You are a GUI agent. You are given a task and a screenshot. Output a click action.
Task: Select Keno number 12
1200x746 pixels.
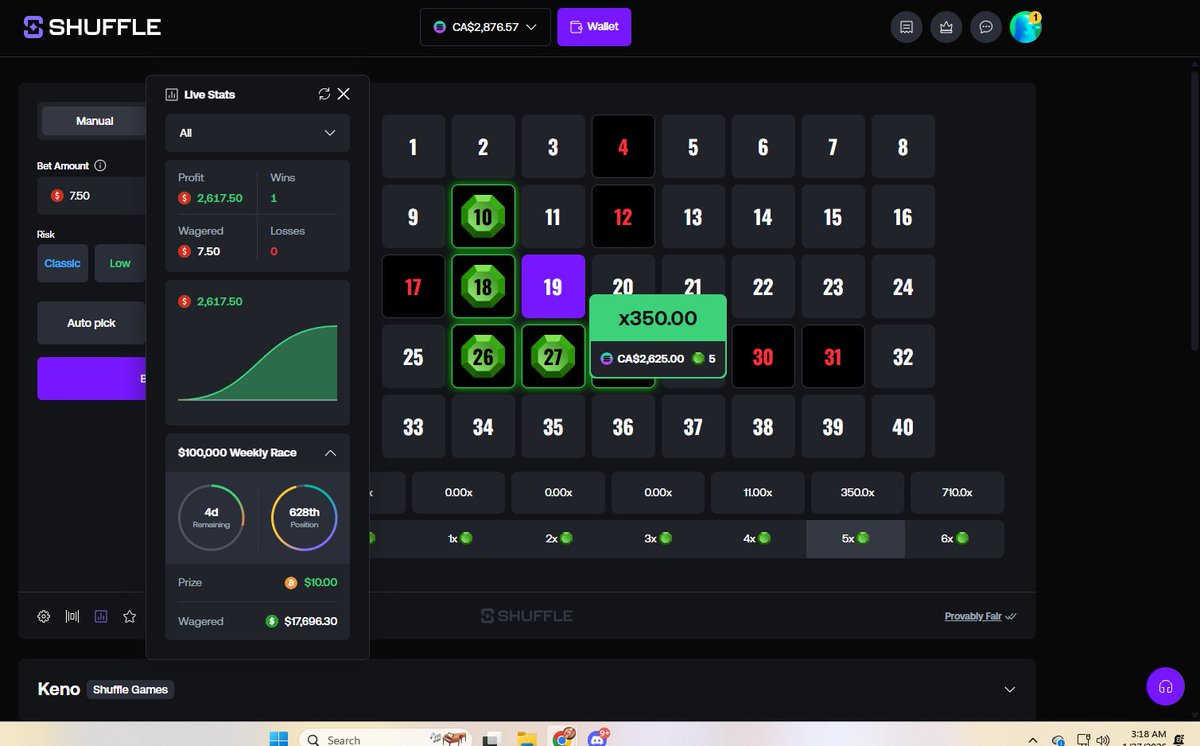click(623, 217)
